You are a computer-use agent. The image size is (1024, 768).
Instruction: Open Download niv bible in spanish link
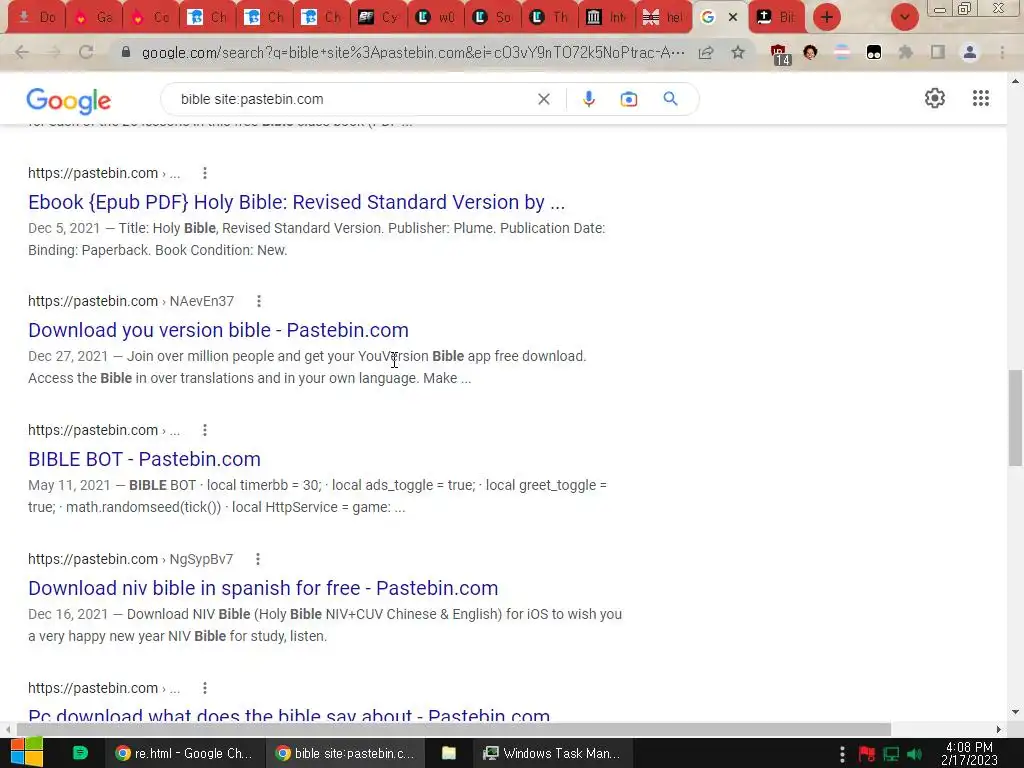pyautogui.click(x=263, y=588)
